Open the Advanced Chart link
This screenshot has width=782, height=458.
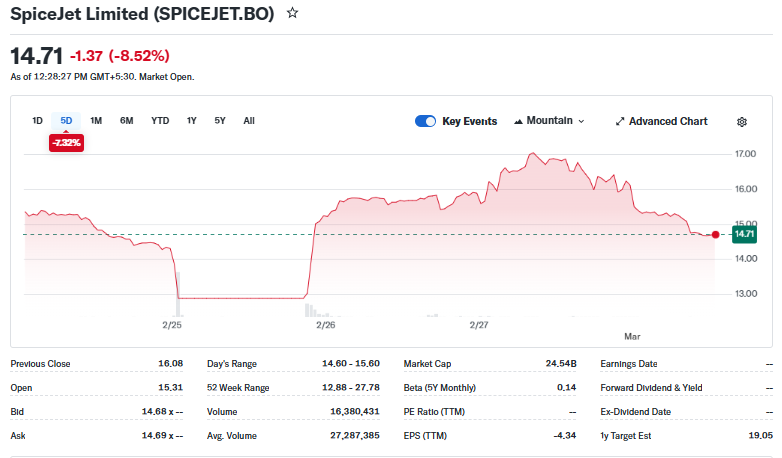click(661, 121)
